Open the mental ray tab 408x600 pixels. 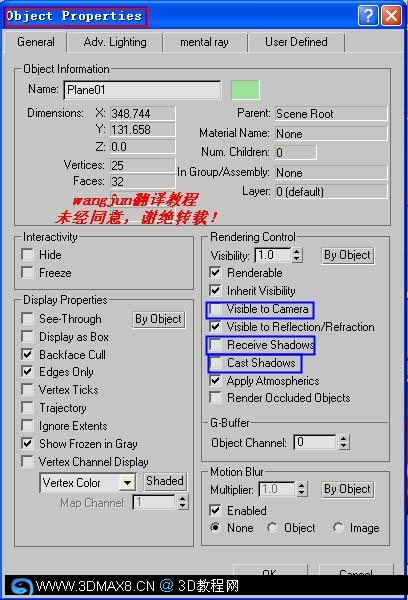tap(204, 42)
